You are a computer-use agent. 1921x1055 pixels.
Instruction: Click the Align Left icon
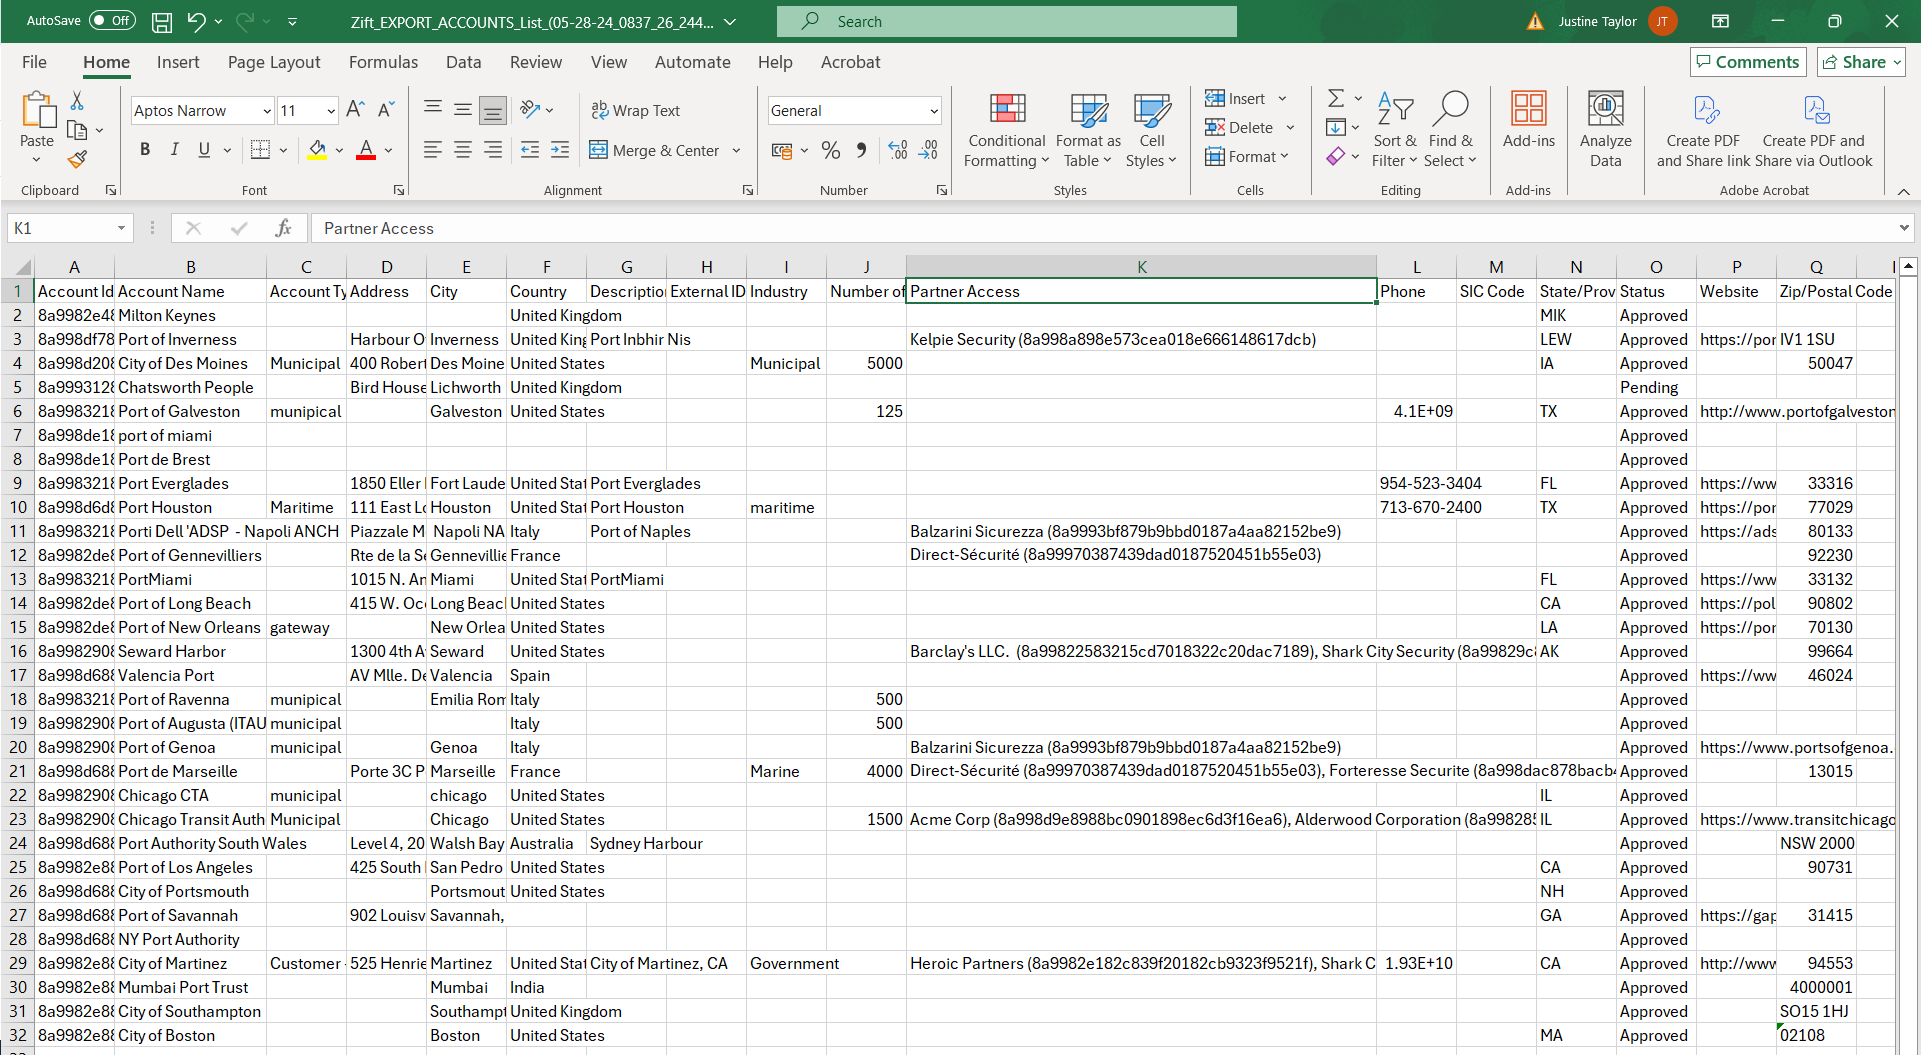(433, 150)
